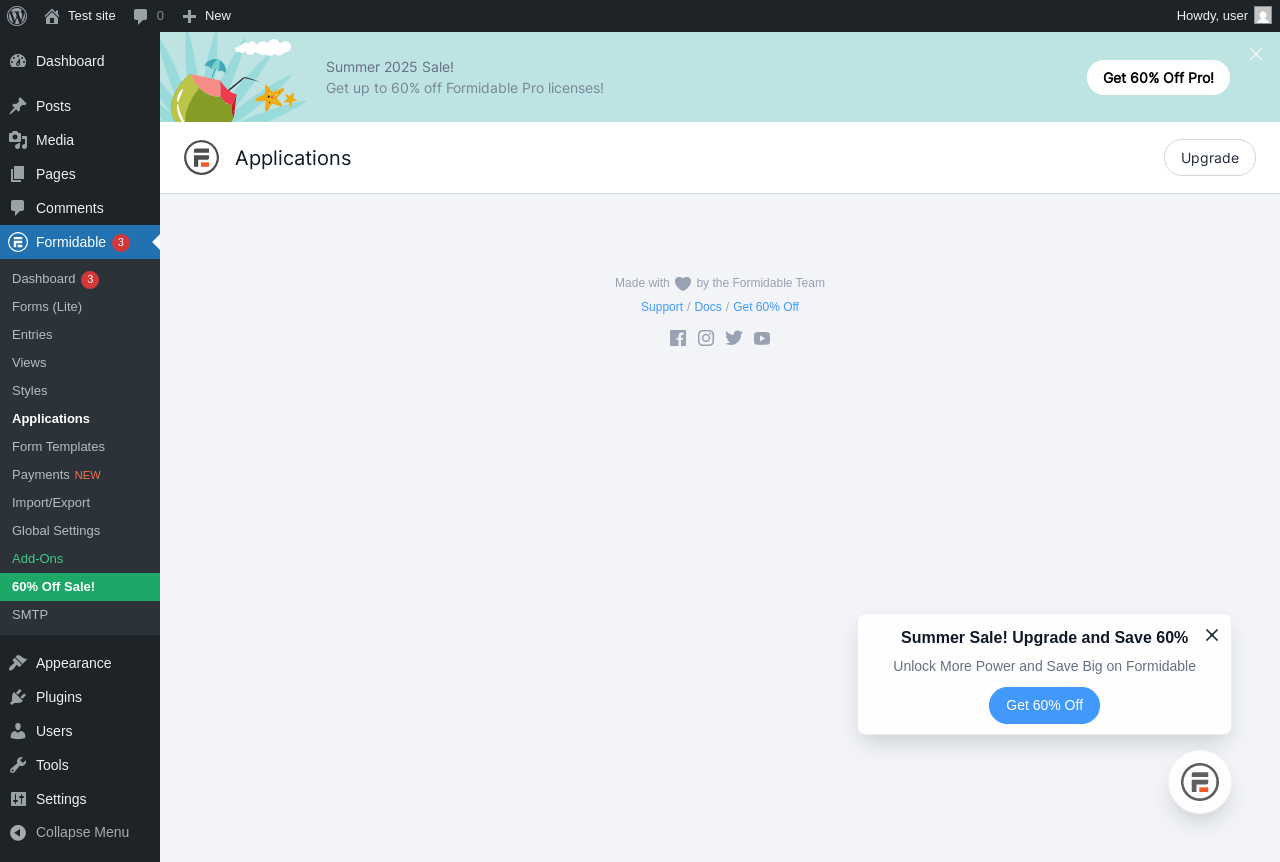
Task: Close the Summer Sale popup
Action: (x=1212, y=635)
